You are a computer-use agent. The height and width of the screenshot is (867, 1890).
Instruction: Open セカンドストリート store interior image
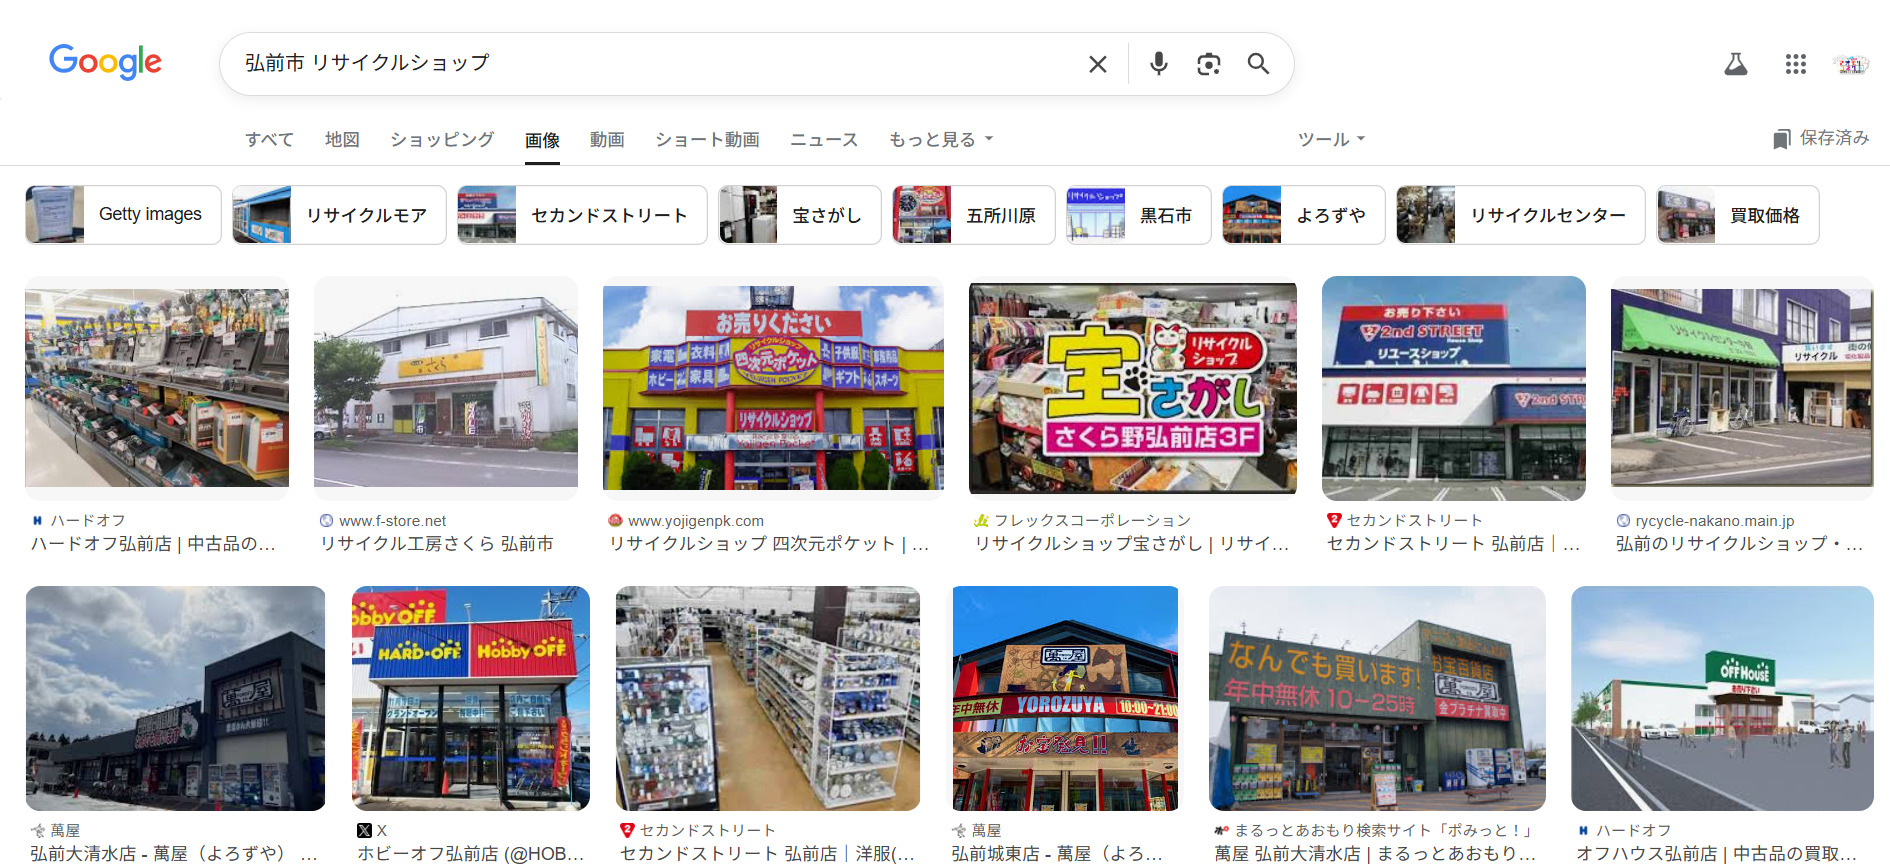pos(768,698)
